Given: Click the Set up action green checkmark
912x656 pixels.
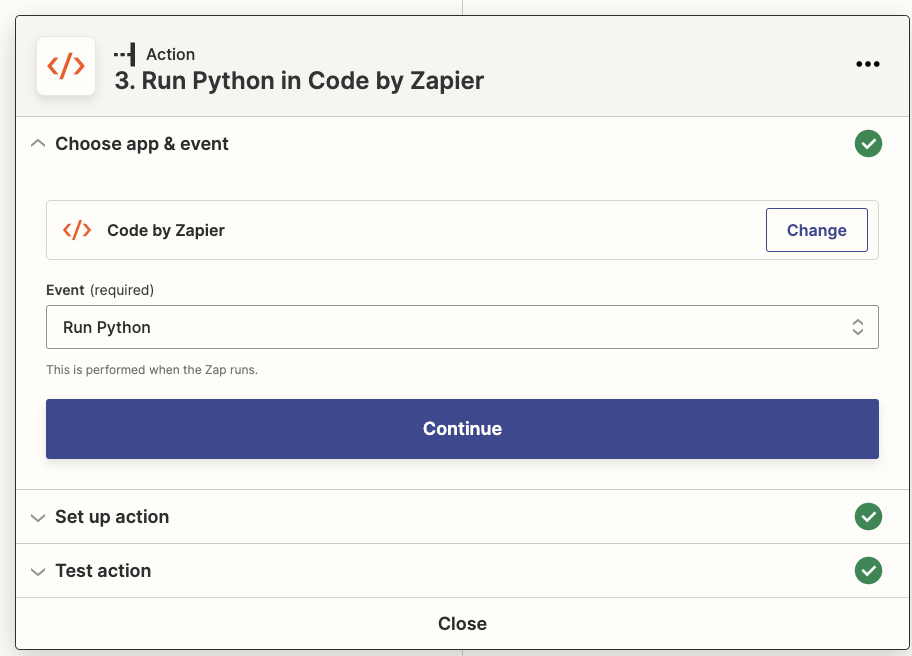Looking at the screenshot, I should coord(868,516).
